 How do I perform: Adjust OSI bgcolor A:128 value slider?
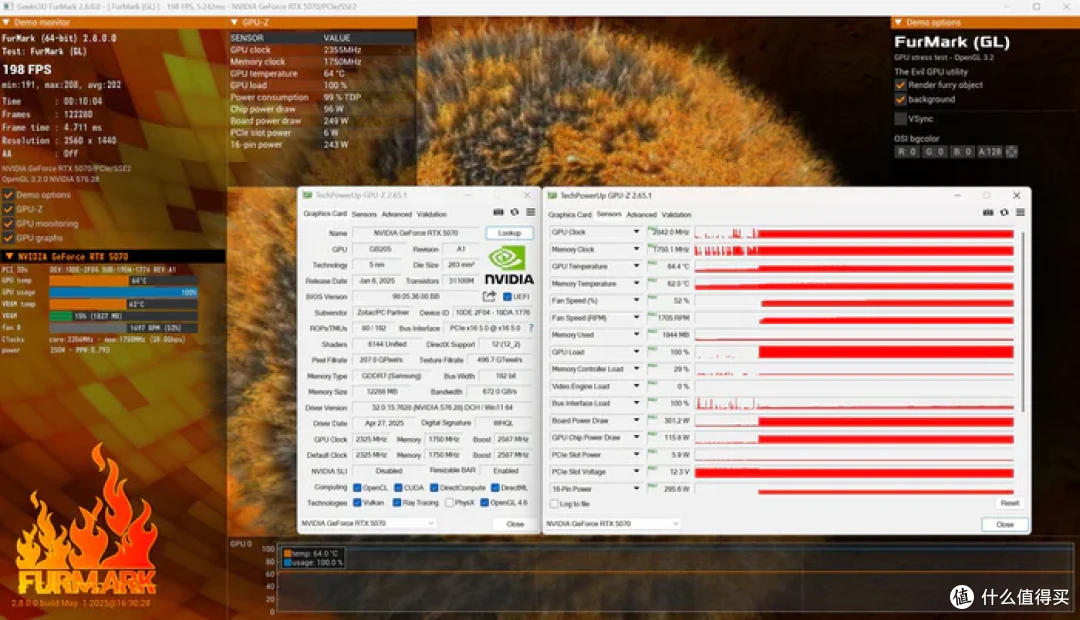(x=990, y=152)
